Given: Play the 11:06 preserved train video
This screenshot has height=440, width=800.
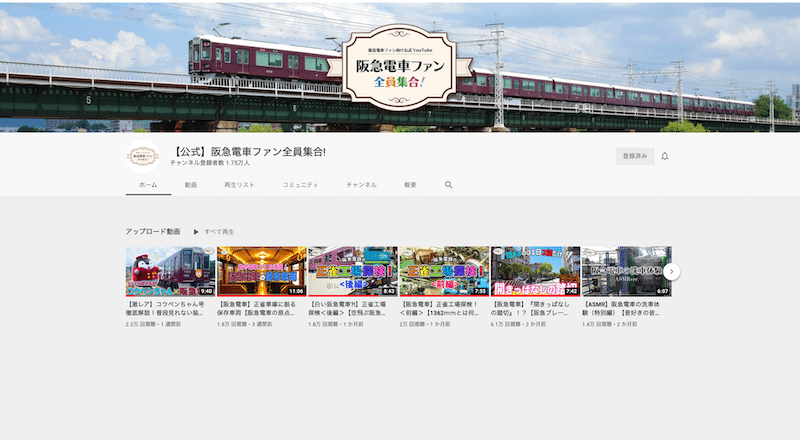Looking at the screenshot, I should click(261, 271).
